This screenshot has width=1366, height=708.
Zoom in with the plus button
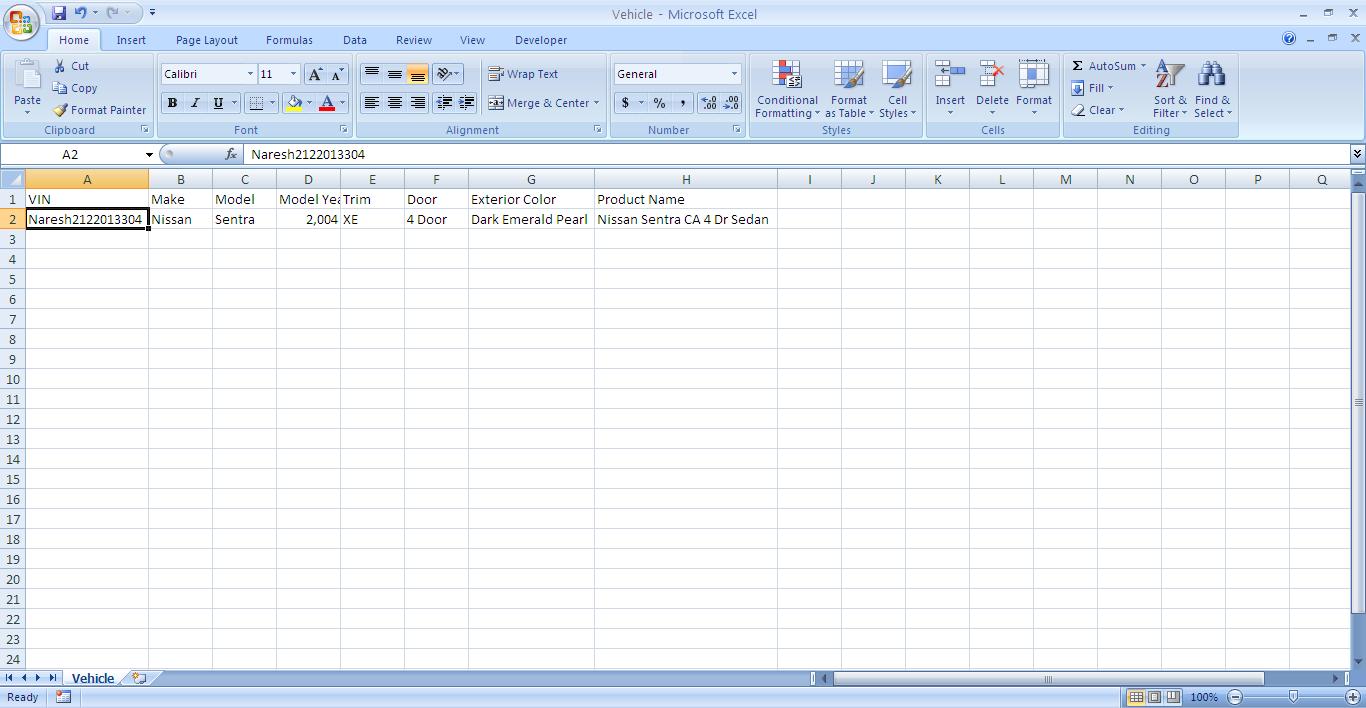[x=1352, y=697]
